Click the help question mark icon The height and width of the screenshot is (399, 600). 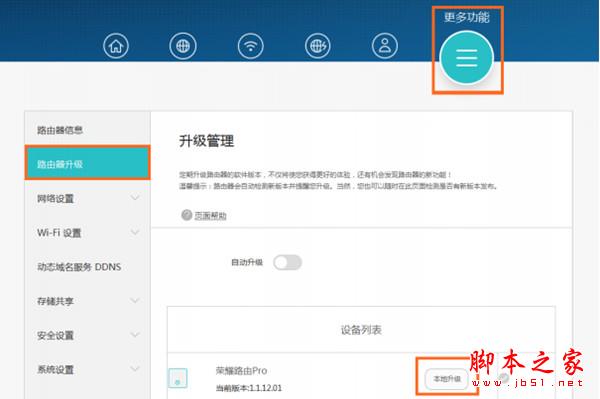[186, 215]
